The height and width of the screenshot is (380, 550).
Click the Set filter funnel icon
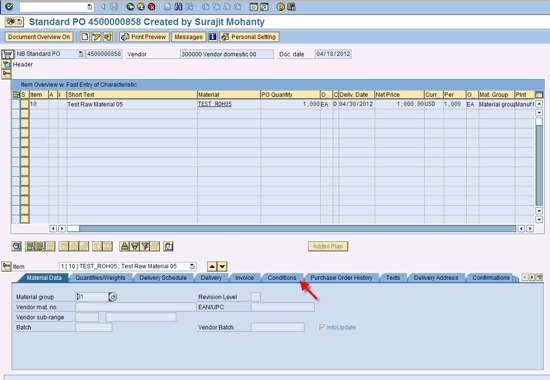145,246
